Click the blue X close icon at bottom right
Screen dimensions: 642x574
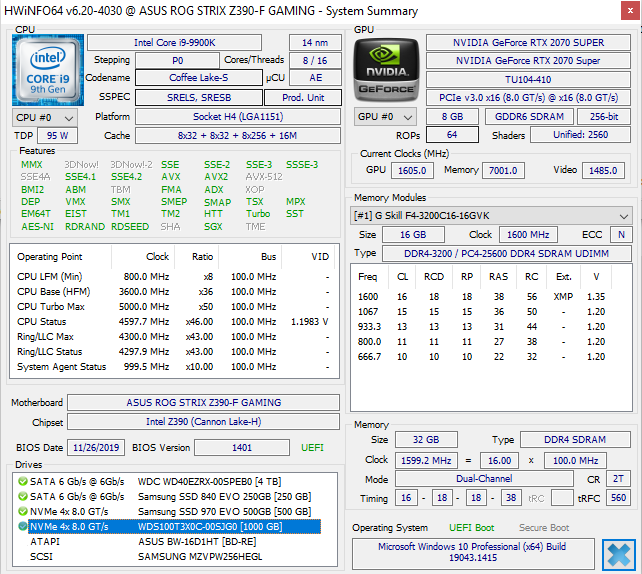[x=619, y=555]
